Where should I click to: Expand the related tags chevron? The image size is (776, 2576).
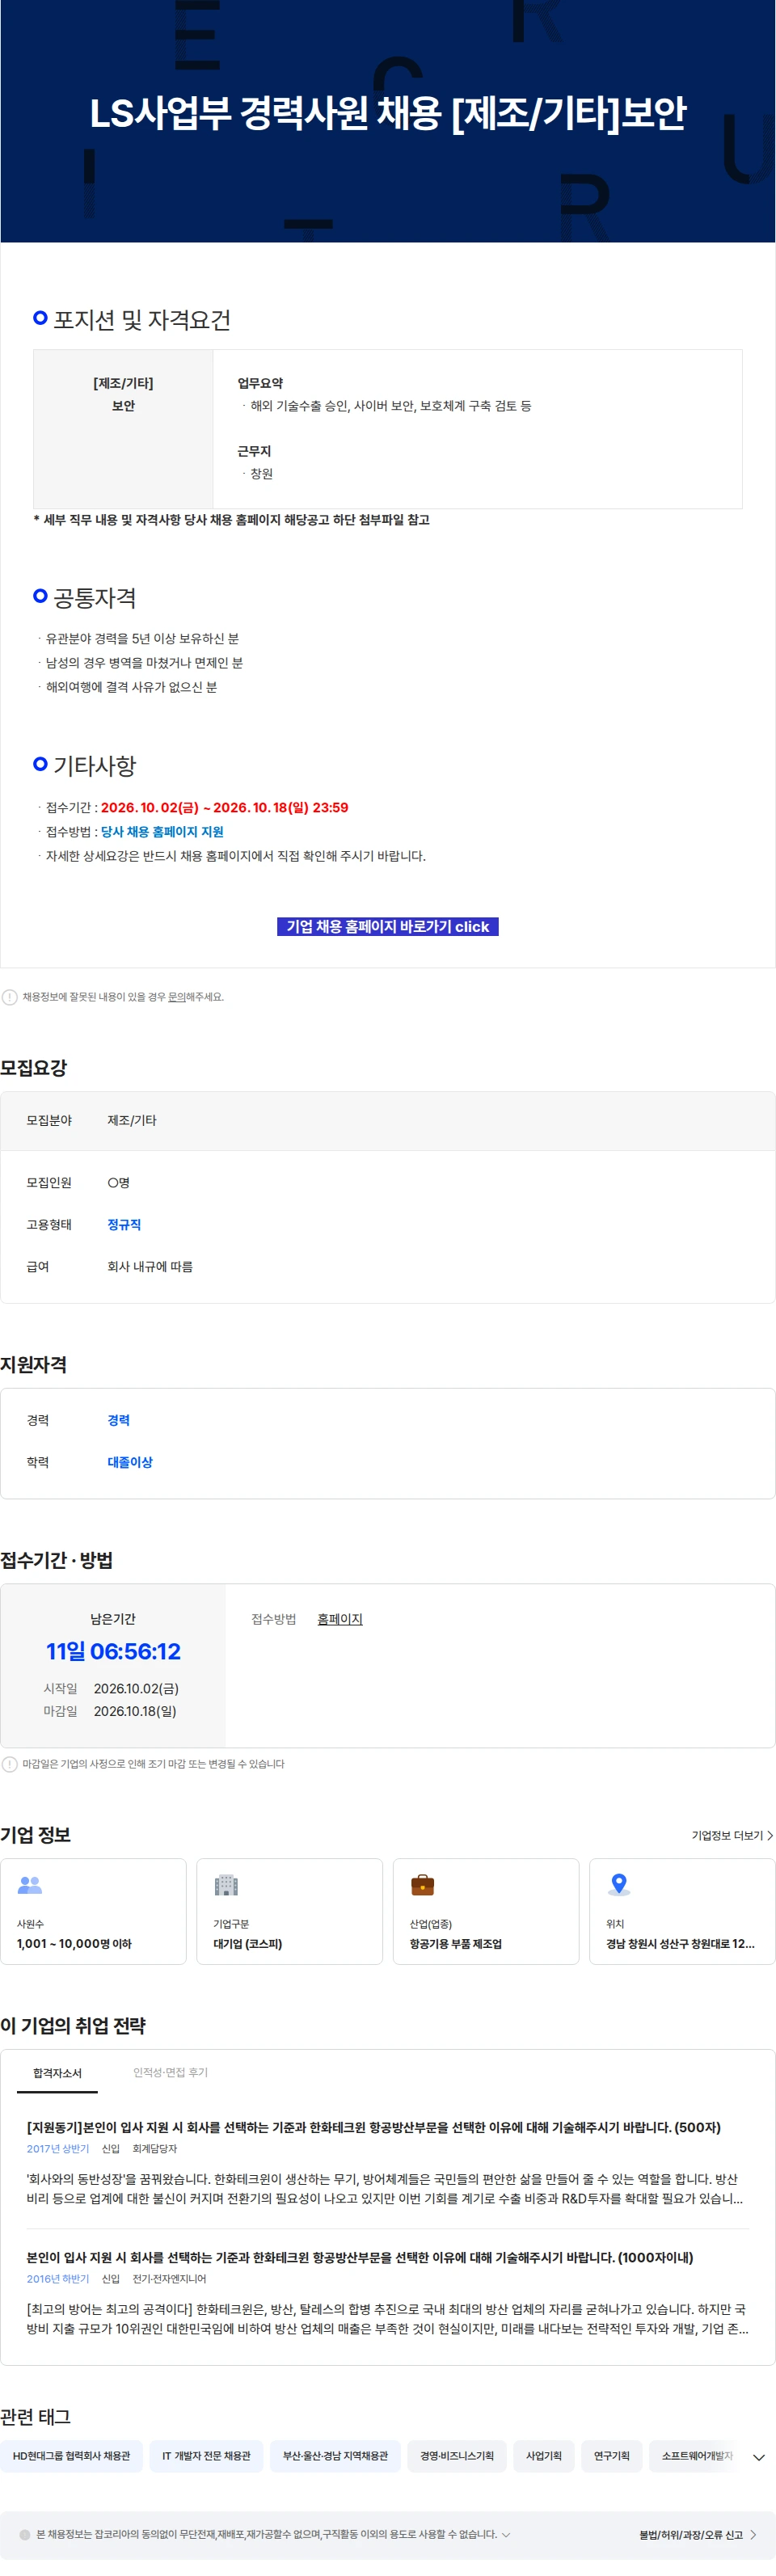pos(758,2457)
